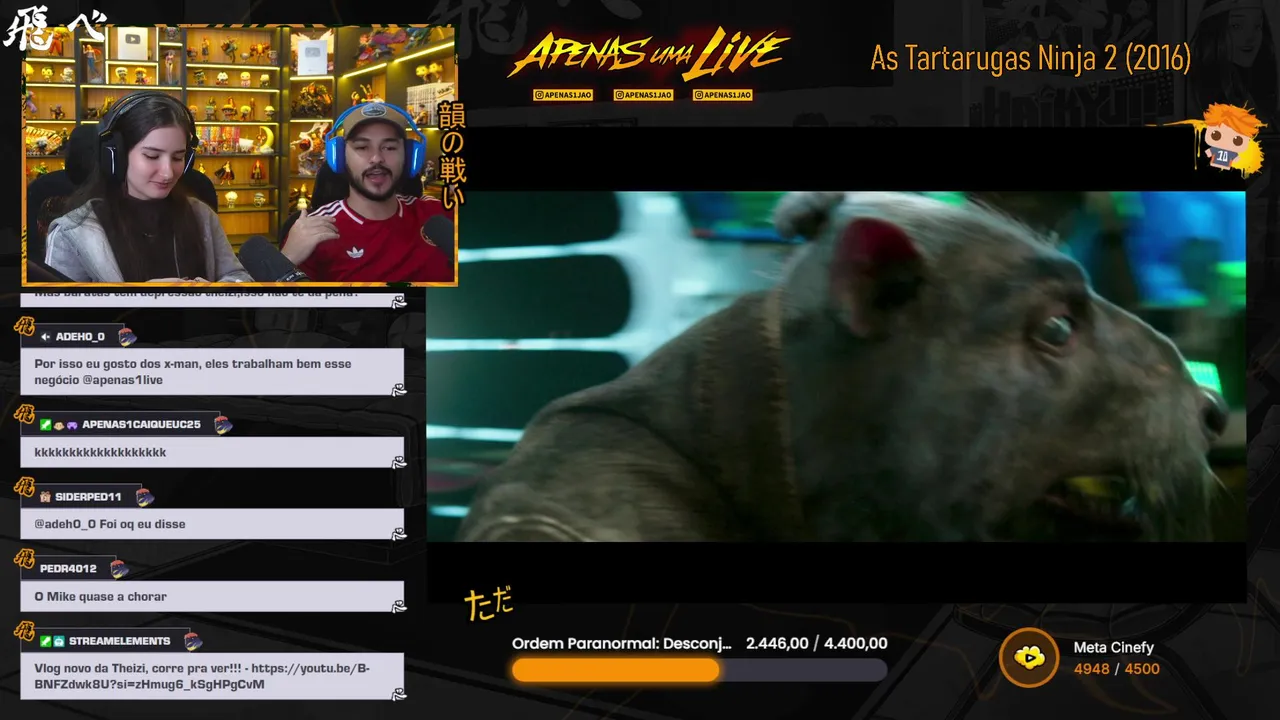Click the corner glyph on 'Foi oq eu disse'
1280x720 pixels.
[x=398, y=534]
